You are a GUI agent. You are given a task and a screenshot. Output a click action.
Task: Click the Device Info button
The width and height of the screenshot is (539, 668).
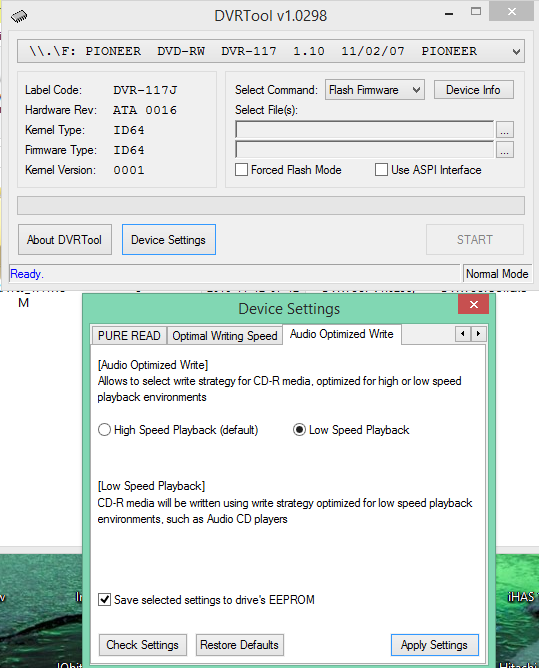coord(473,90)
